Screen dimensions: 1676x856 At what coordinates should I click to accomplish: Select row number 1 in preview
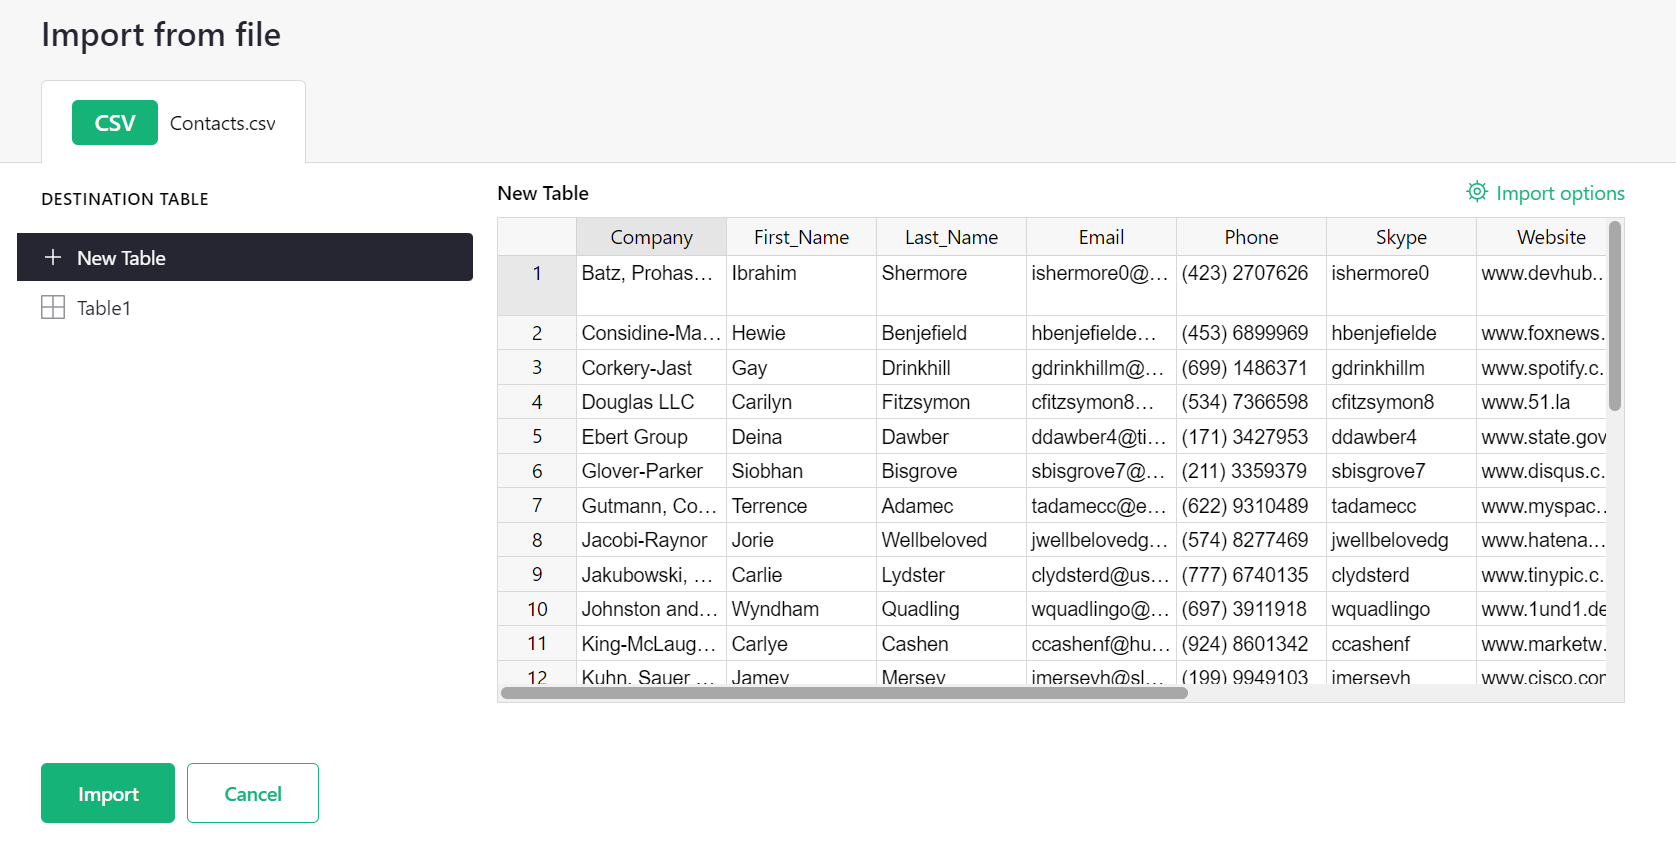coord(537,274)
